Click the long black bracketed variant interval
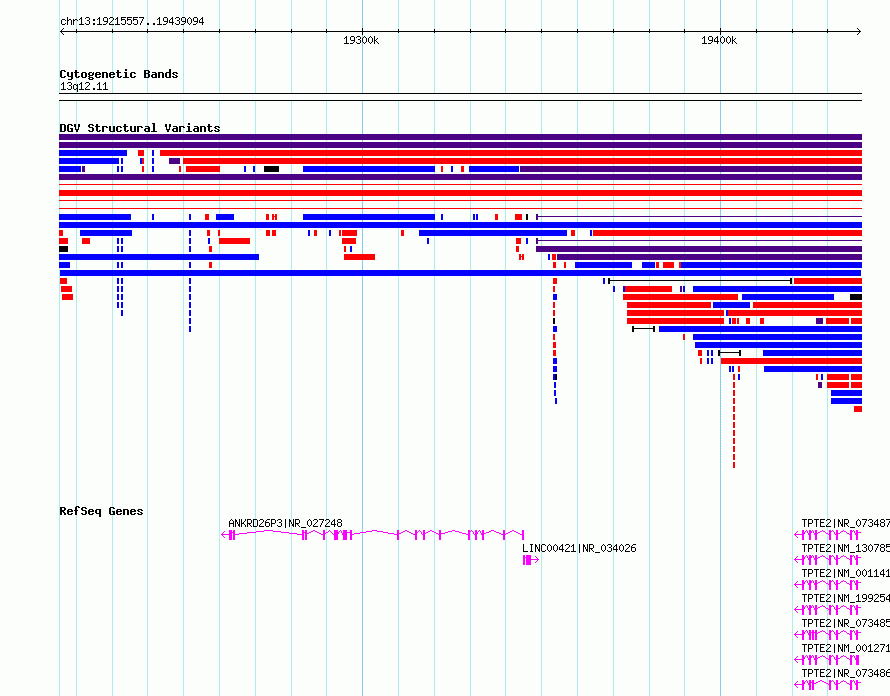The image size is (890, 696). pyautogui.click(x=700, y=281)
